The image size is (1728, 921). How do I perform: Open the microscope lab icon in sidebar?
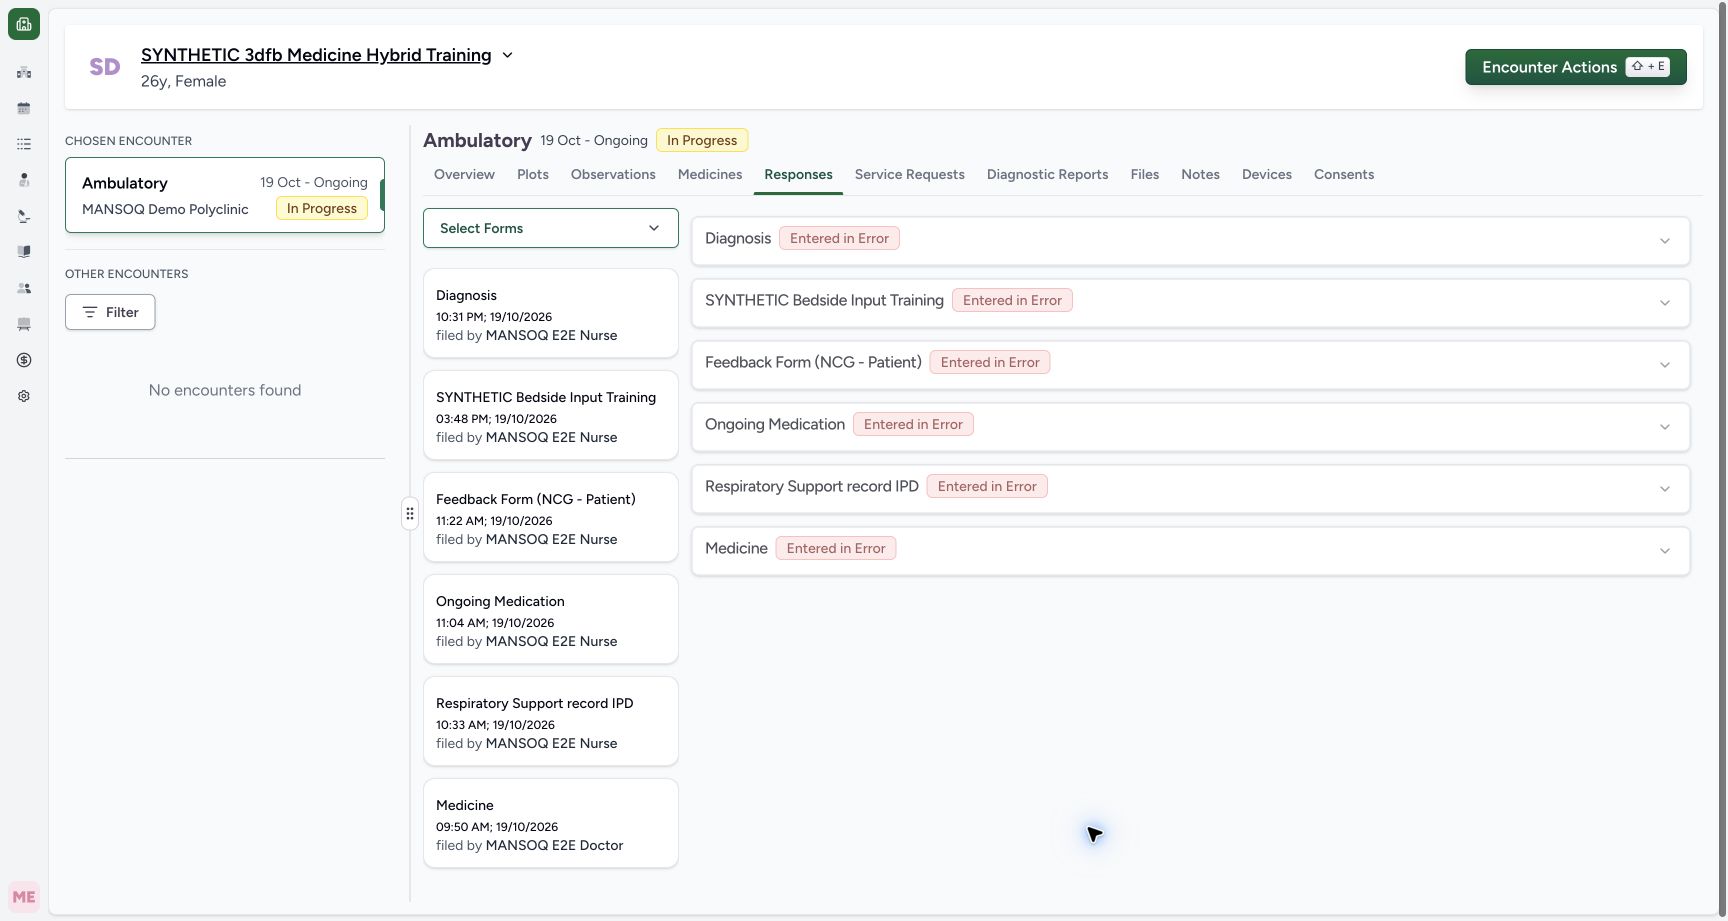(x=24, y=216)
